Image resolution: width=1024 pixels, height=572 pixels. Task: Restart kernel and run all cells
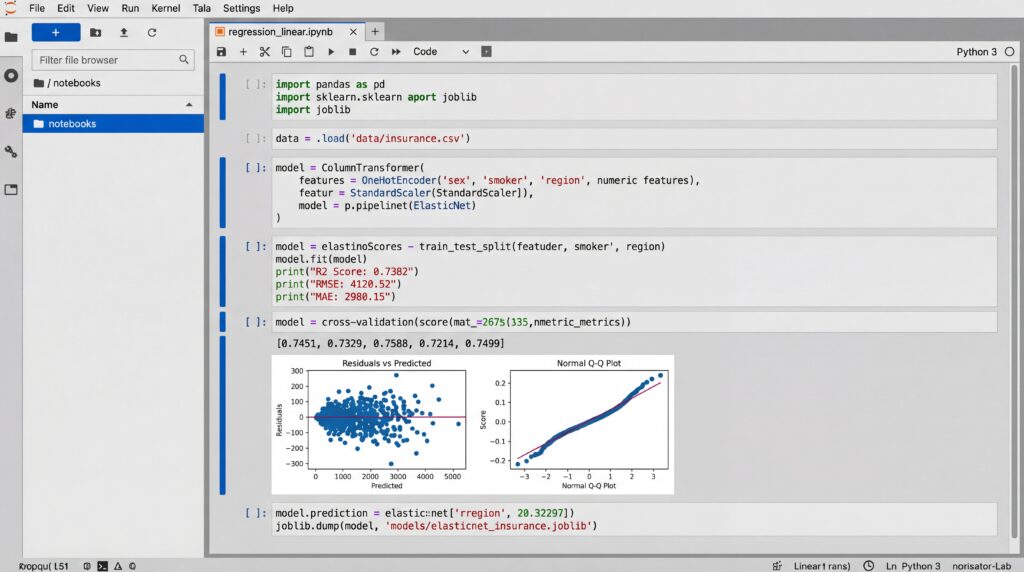click(x=396, y=52)
